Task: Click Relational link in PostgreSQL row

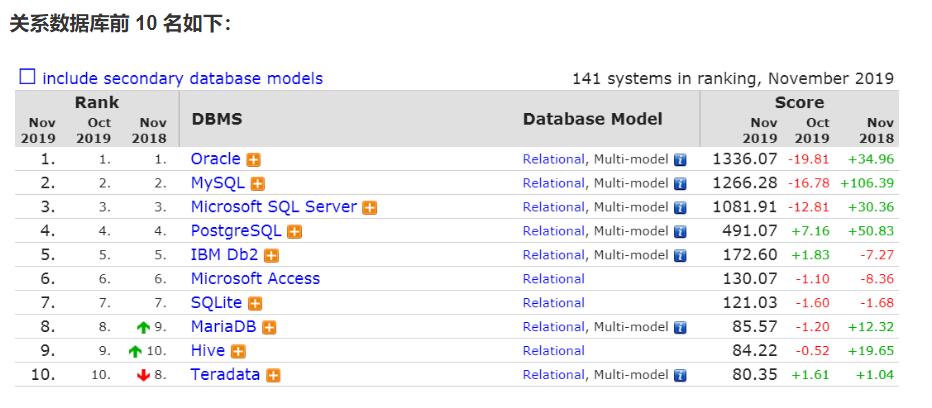Action: (x=553, y=231)
